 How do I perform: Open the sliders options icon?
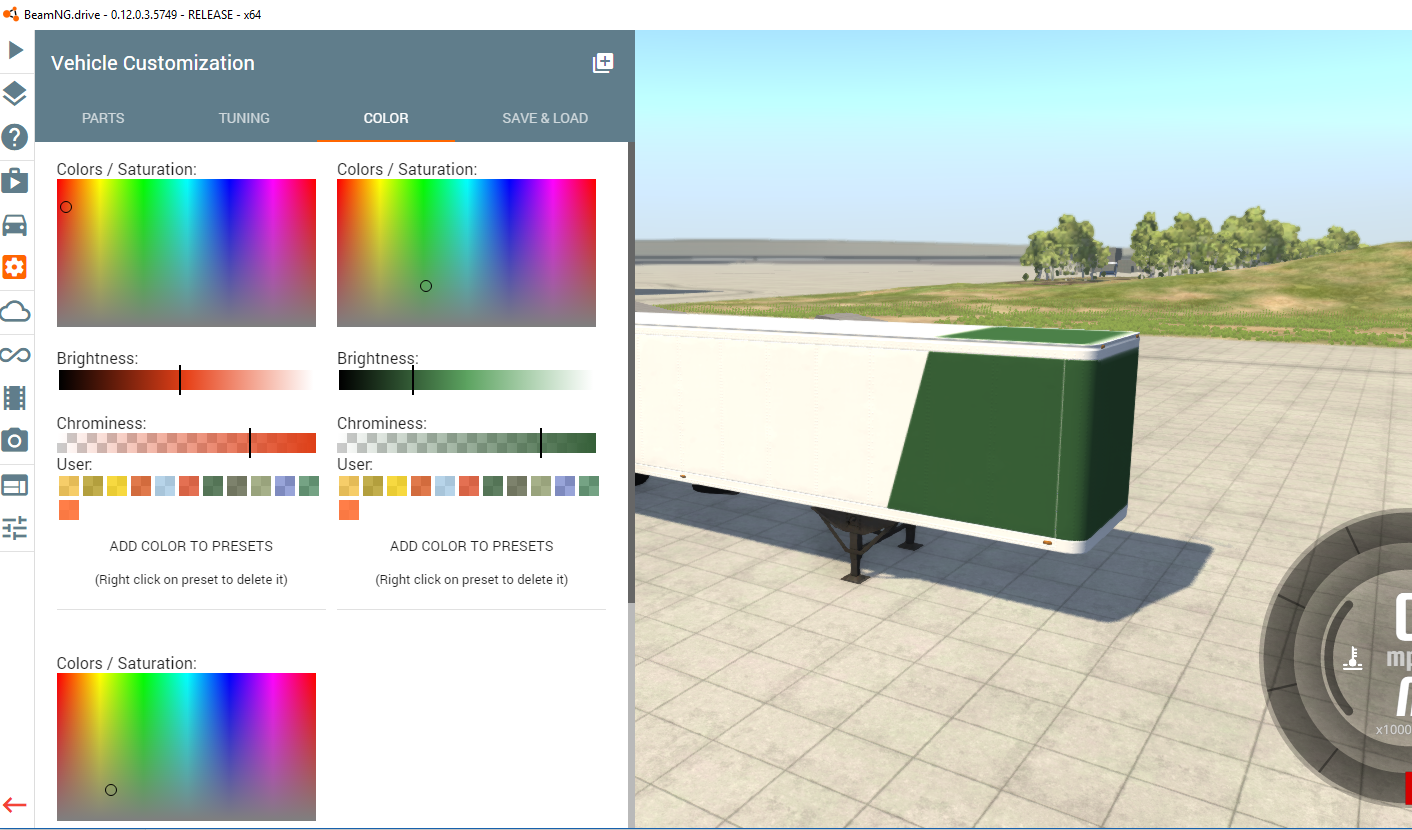15,528
